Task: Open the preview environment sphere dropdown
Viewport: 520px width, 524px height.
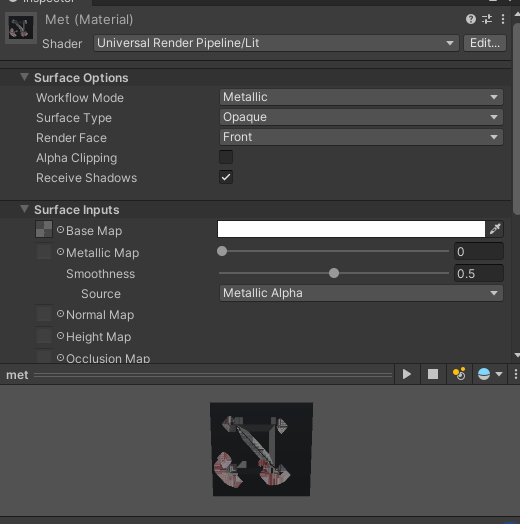Action: pyautogui.click(x=490, y=374)
